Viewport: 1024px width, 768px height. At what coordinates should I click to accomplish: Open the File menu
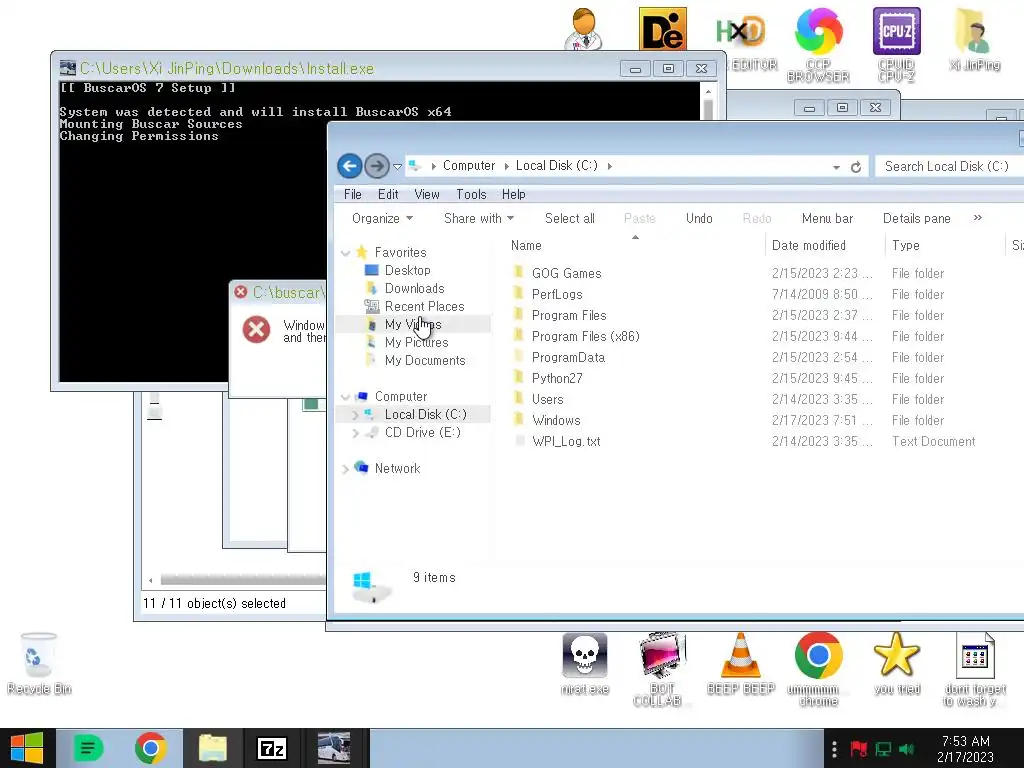[x=353, y=195]
